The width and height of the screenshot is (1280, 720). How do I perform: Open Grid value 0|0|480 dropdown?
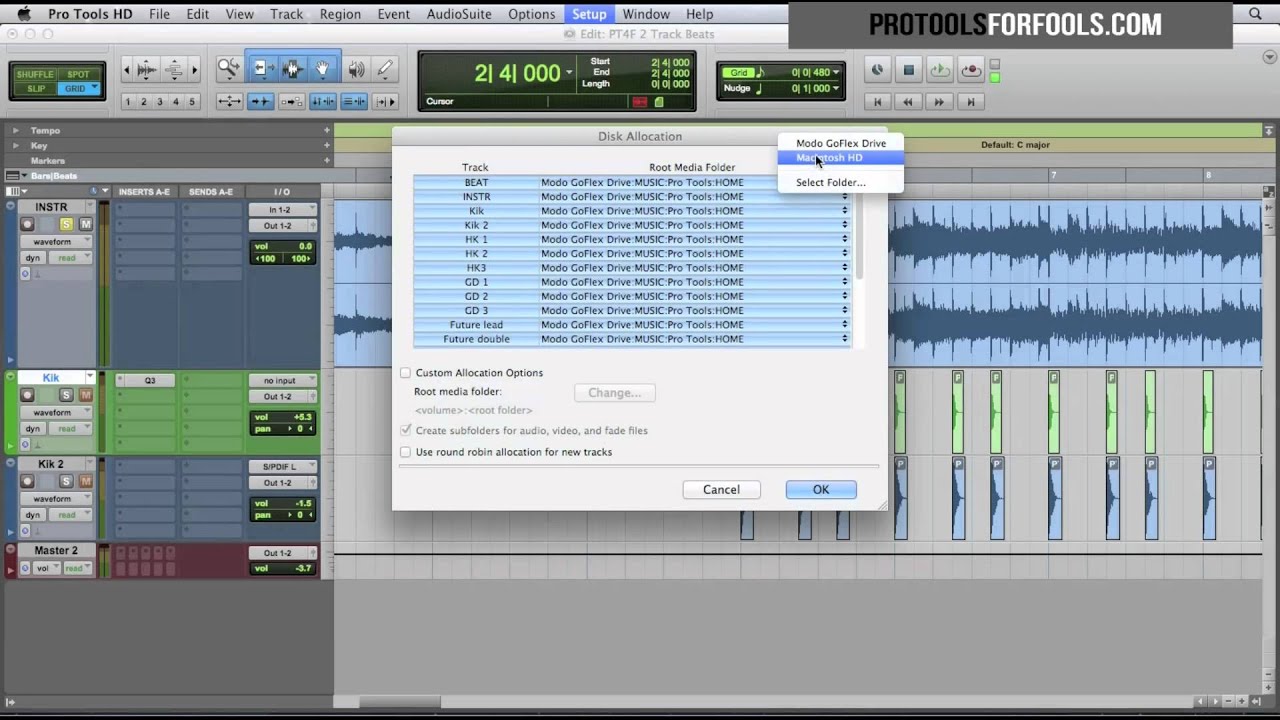tap(836, 72)
